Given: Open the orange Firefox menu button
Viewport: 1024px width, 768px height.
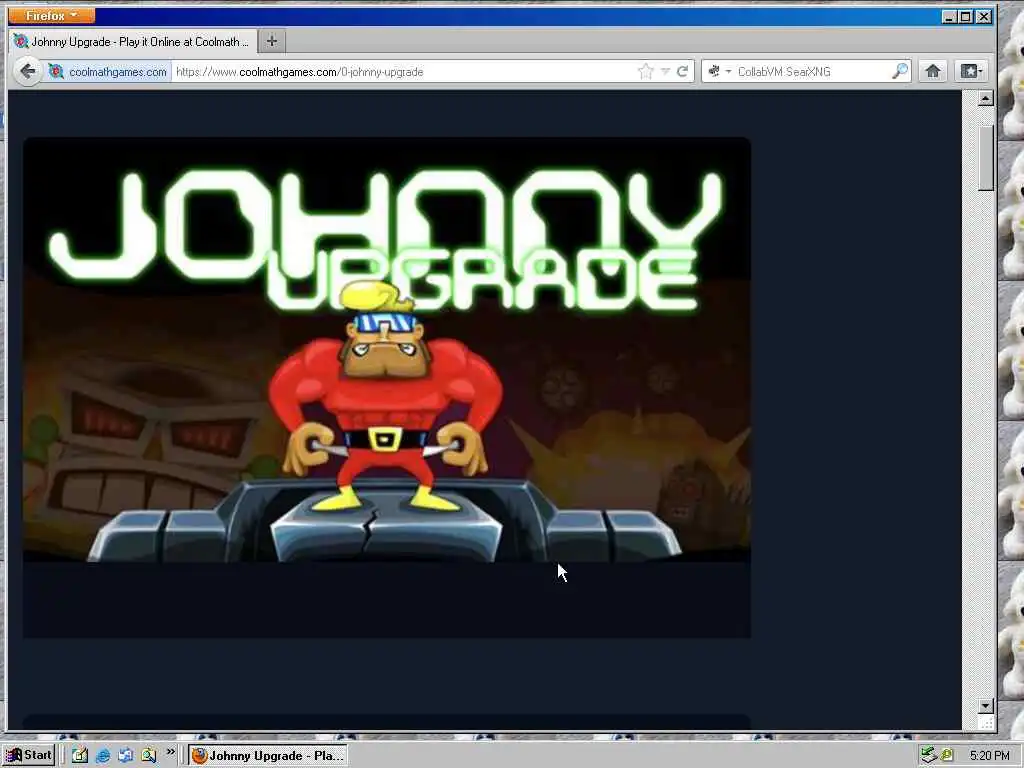Looking at the screenshot, I should 52,15.
